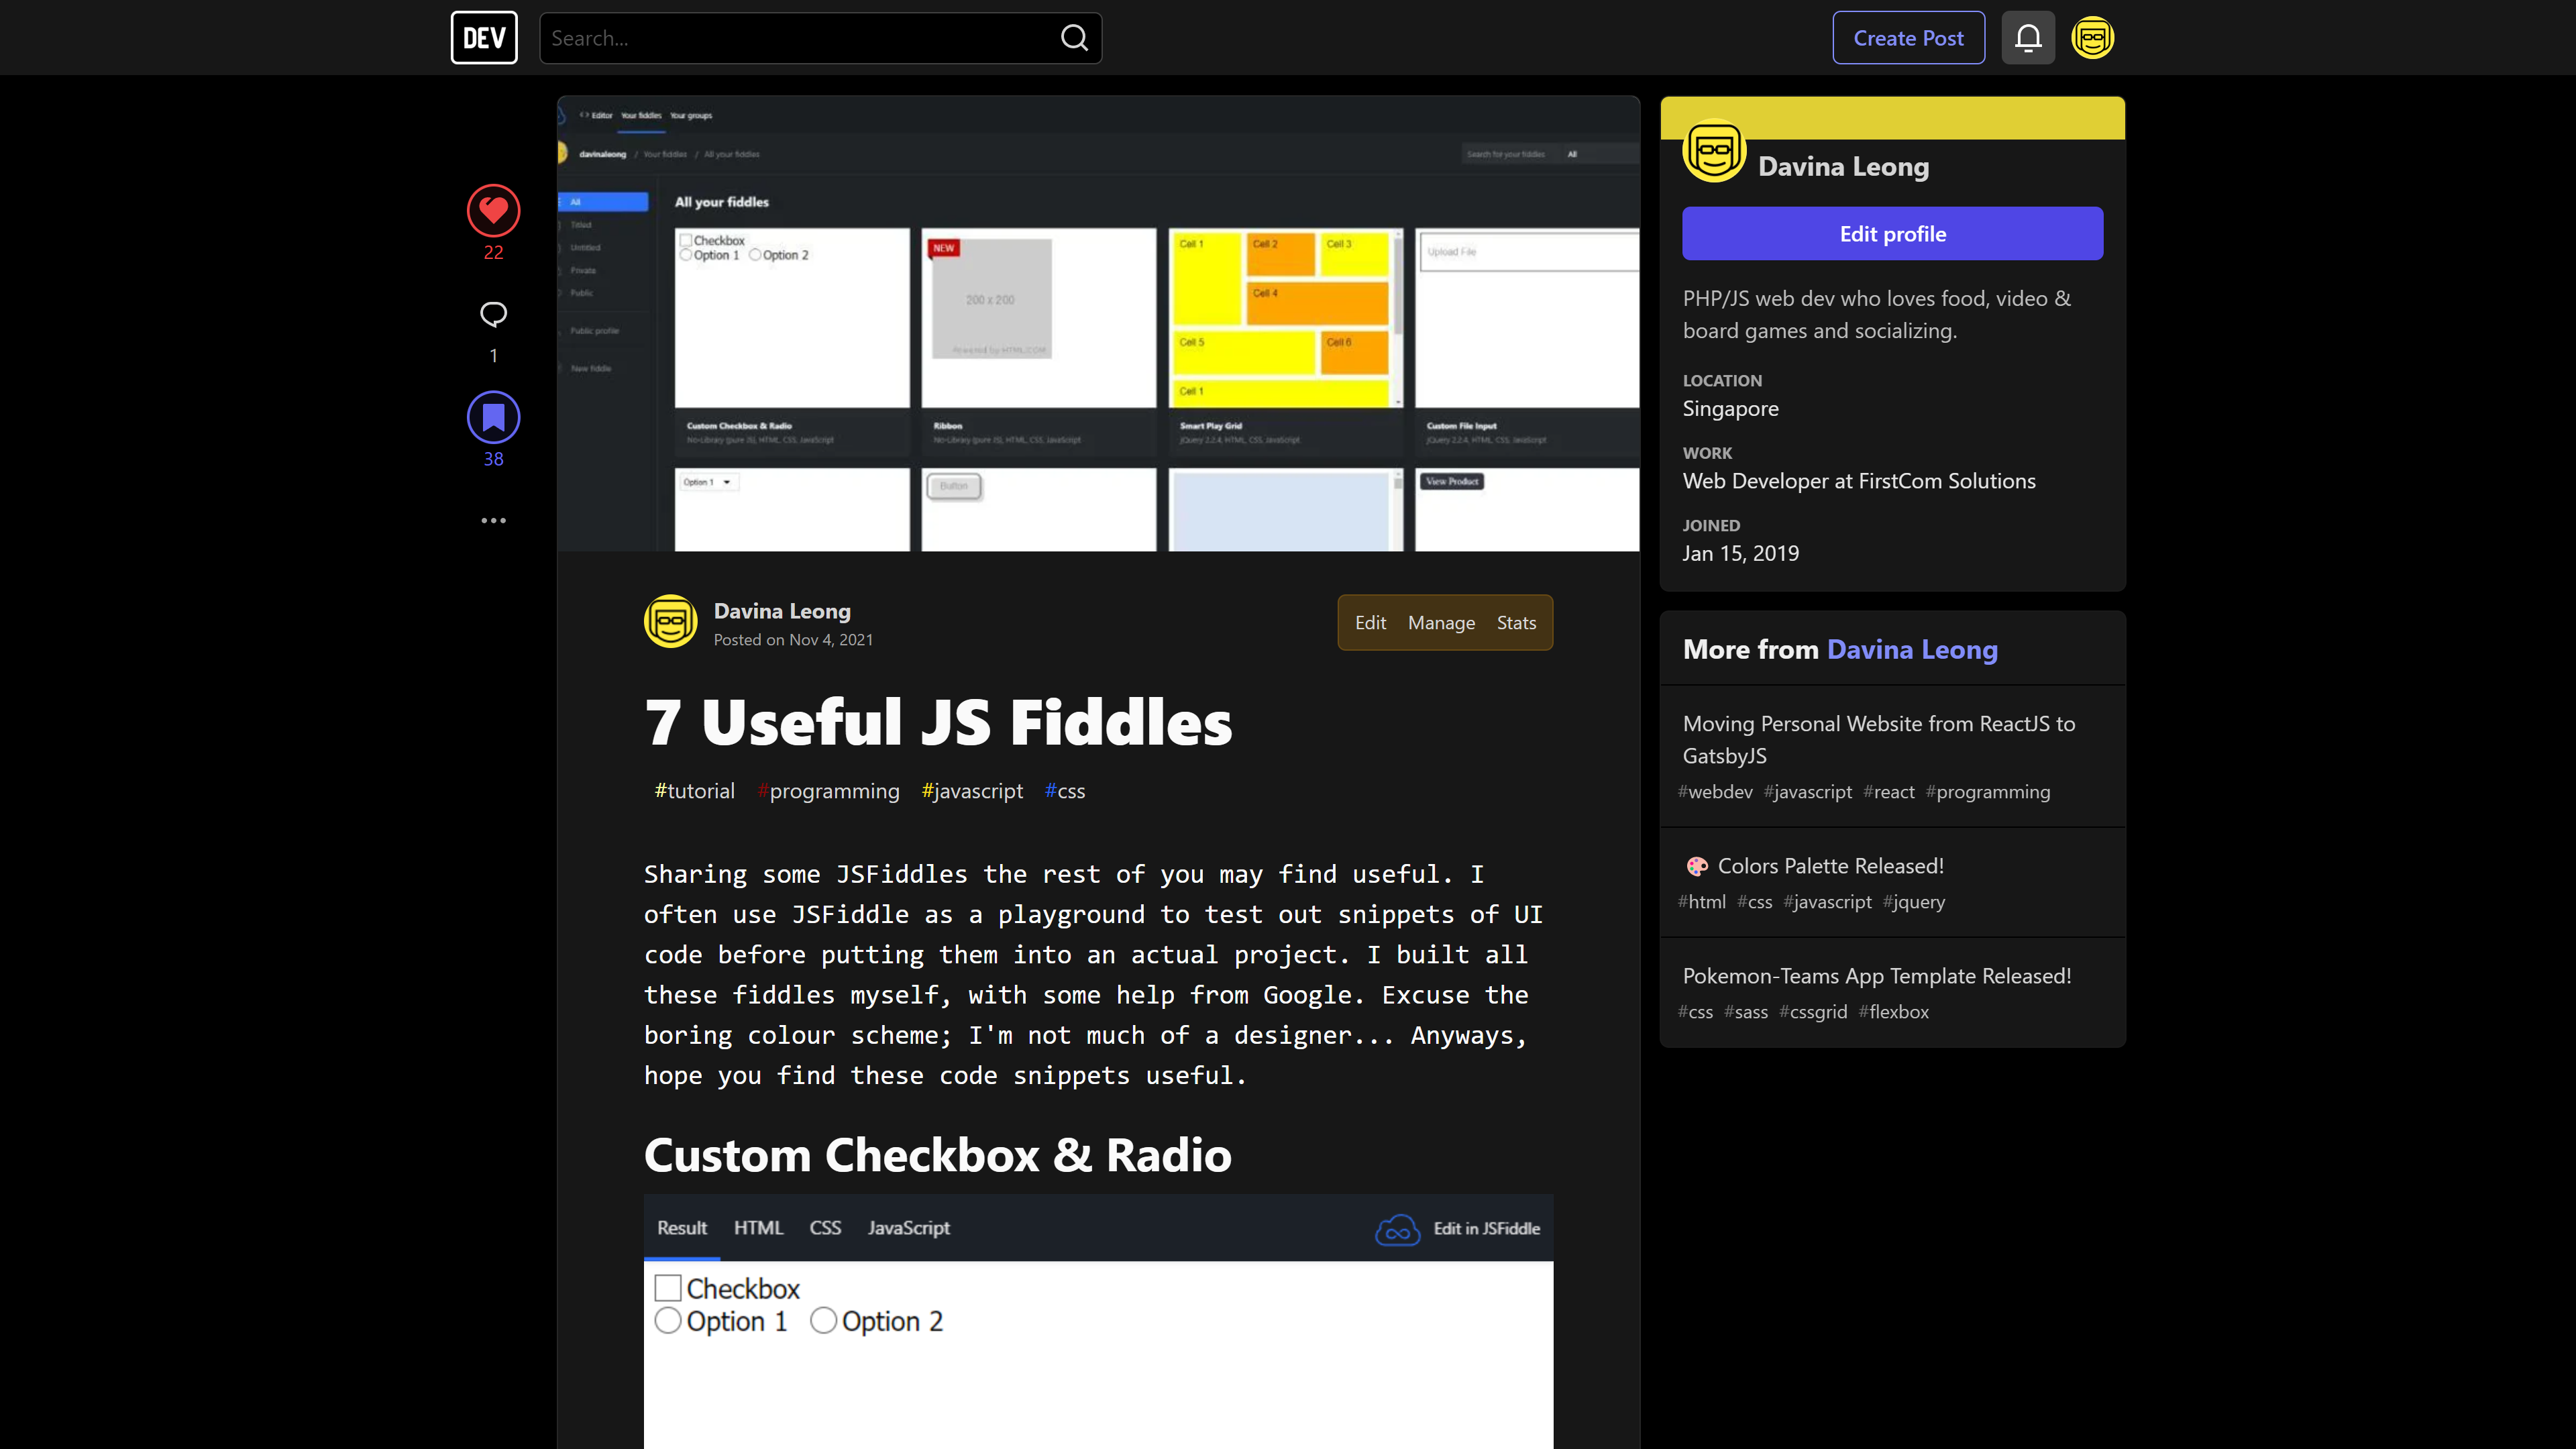Like the post with heart icon
This screenshot has height=1449, width=2576.
pos(493,210)
